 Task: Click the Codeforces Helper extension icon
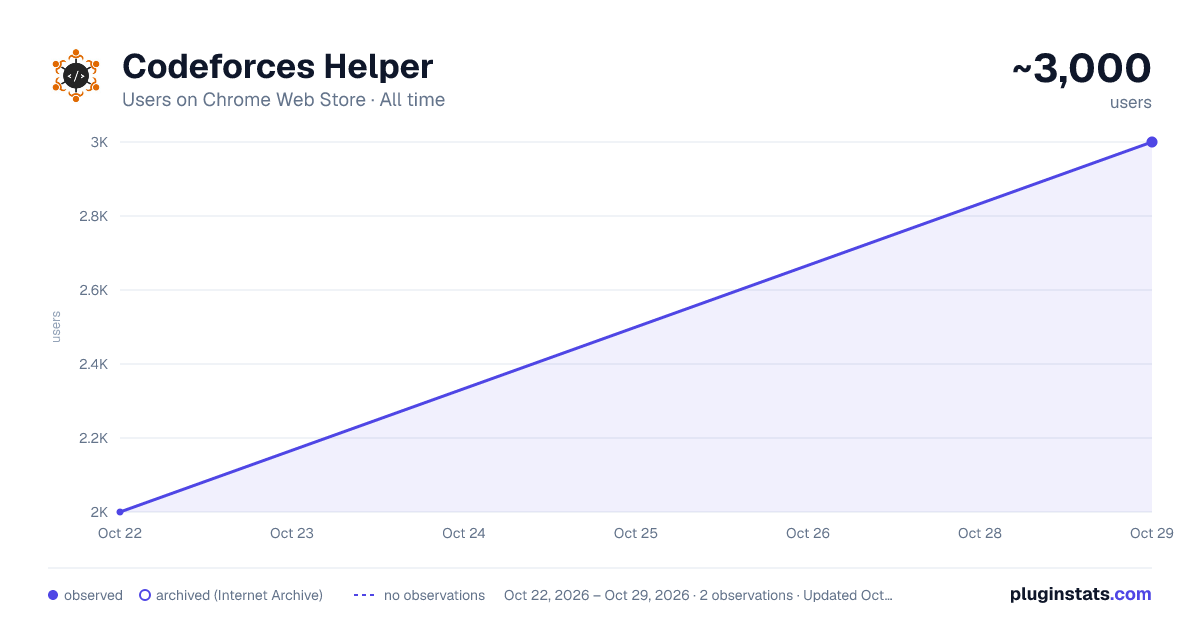pyautogui.click(x=76, y=76)
